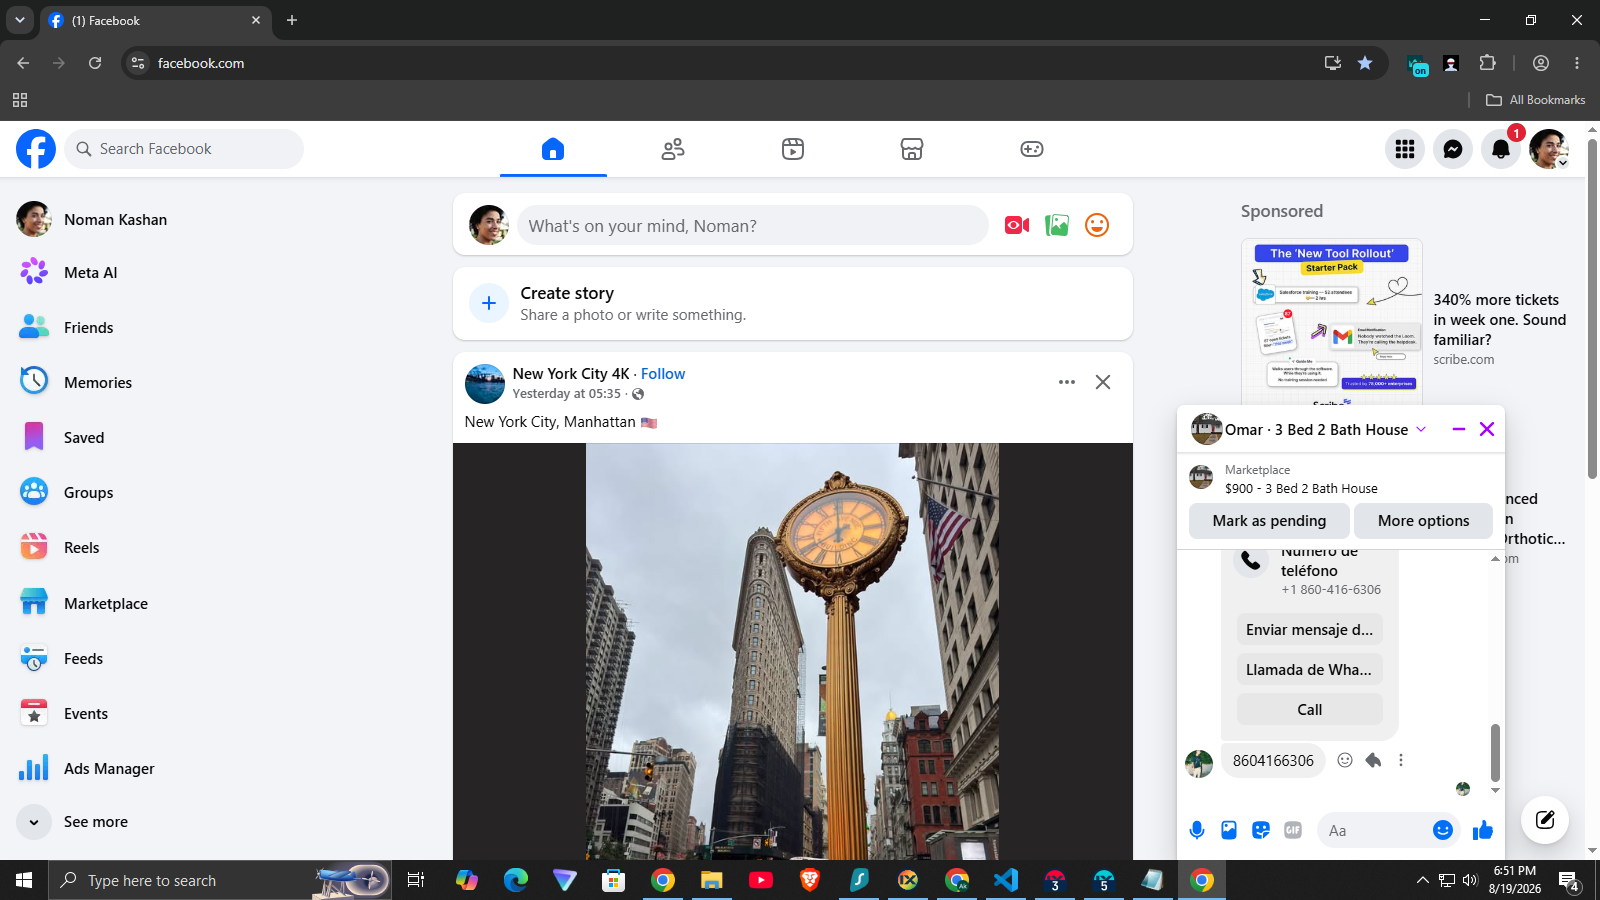The image size is (1600, 900).
Task: Click More options in chat
Action: coord(1423,521)
